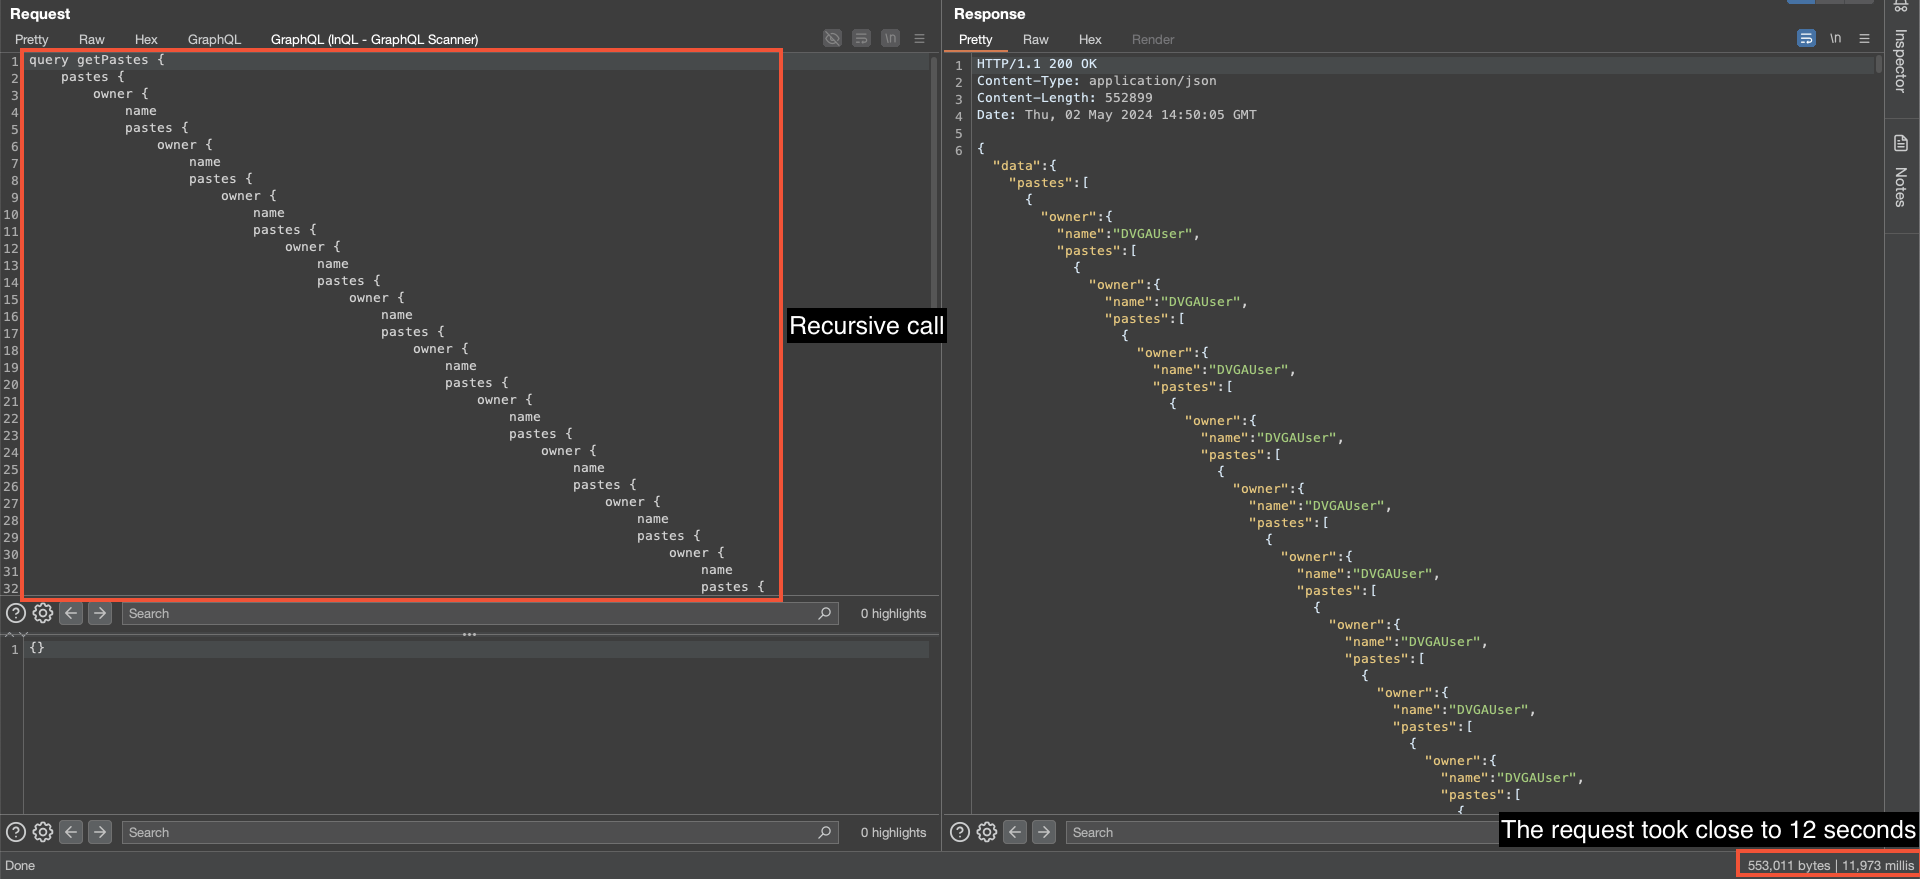Open Request search settings gear
Screen dimensions: 1920x879
(43, 613)
